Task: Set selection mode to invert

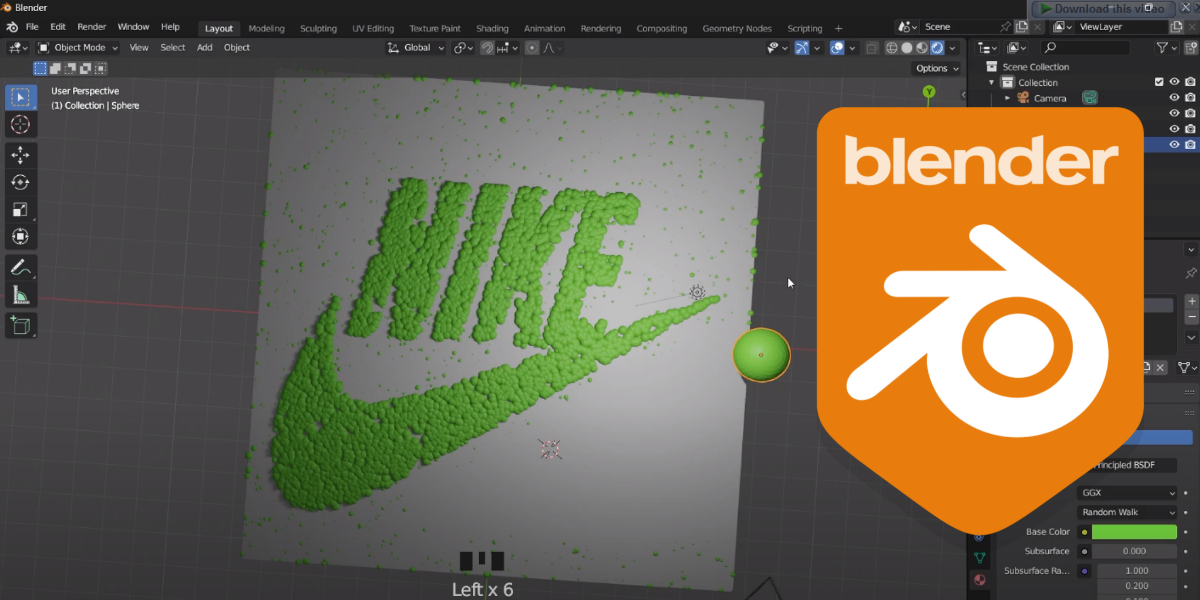Action: [x=85, y=68]
